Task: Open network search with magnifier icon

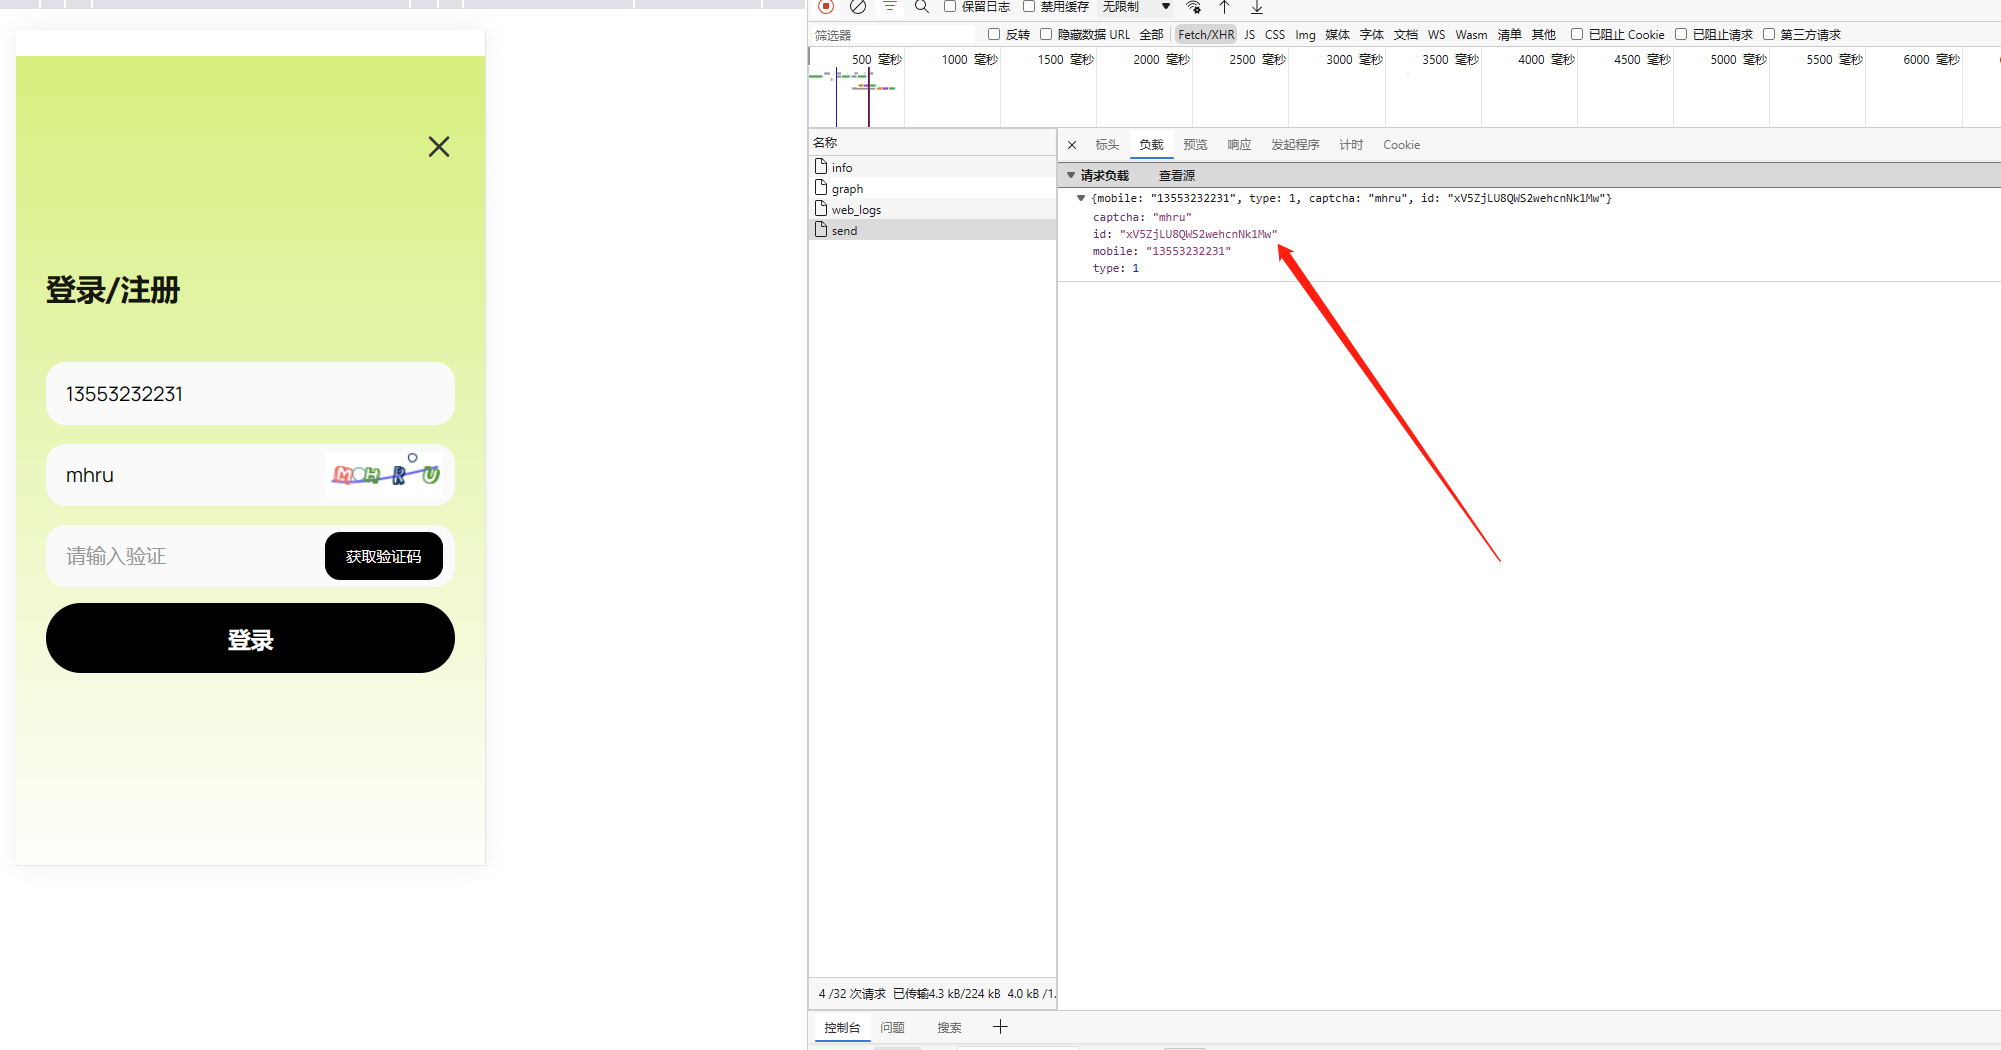Action: tap(922, 6)
